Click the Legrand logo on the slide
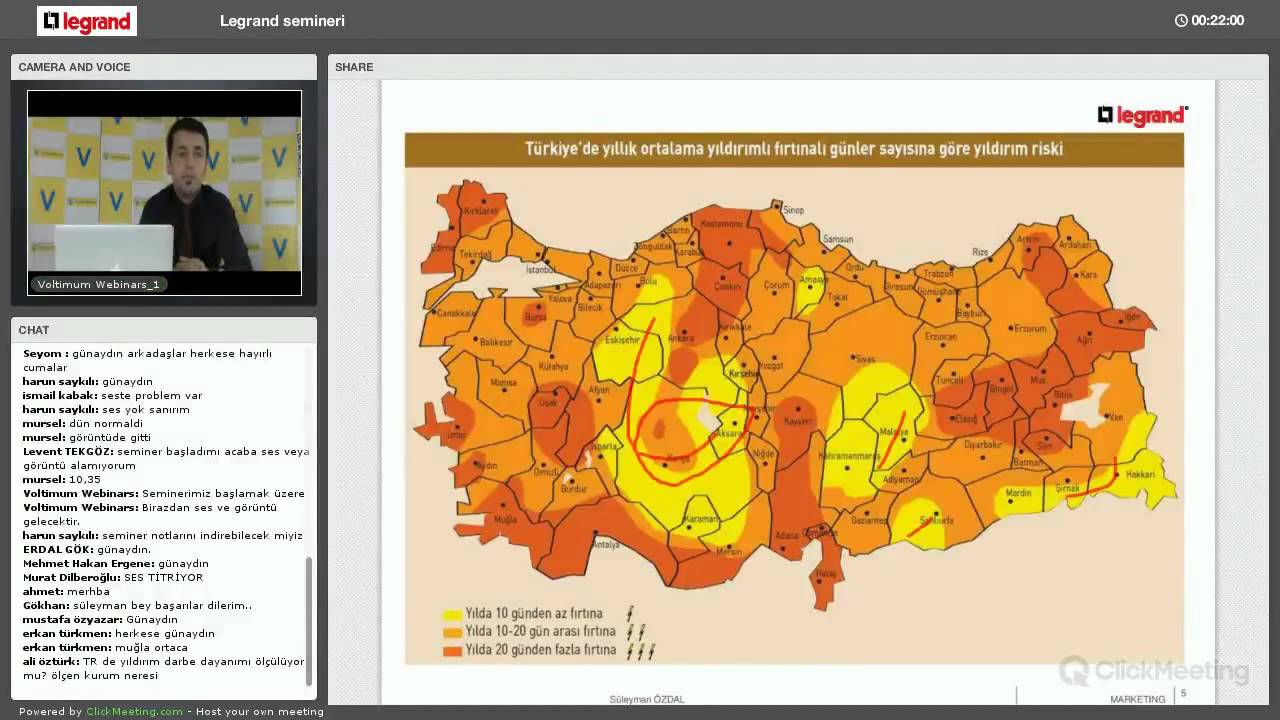Screen dimensions: 1280x720 point(1142,116)
